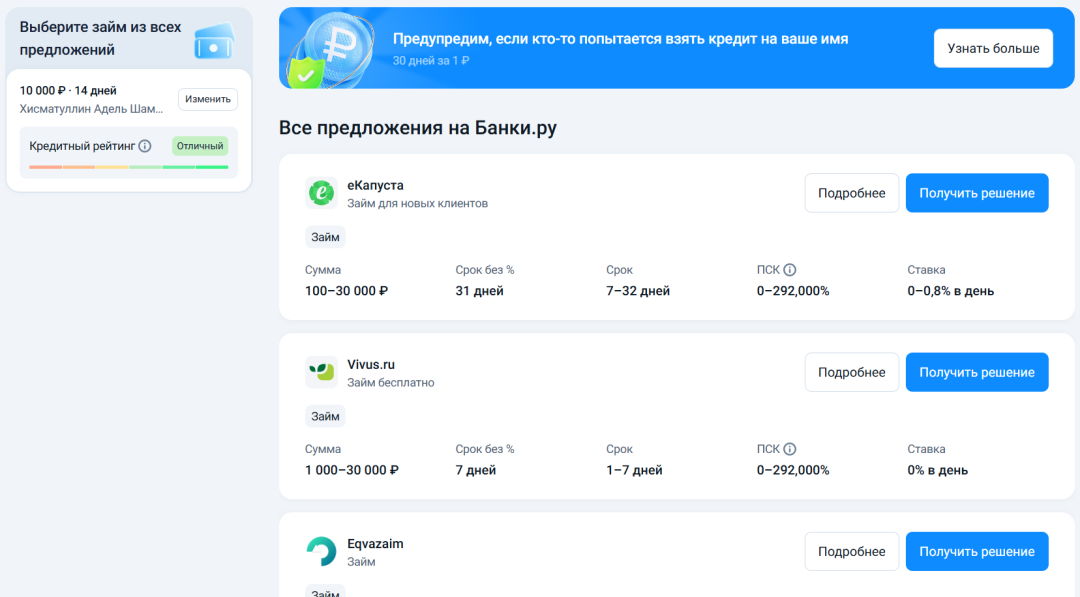Screen dimensions: 1080x597
Task: Click the ruble shield icon in banner
Action: click(x=331, y=51)
